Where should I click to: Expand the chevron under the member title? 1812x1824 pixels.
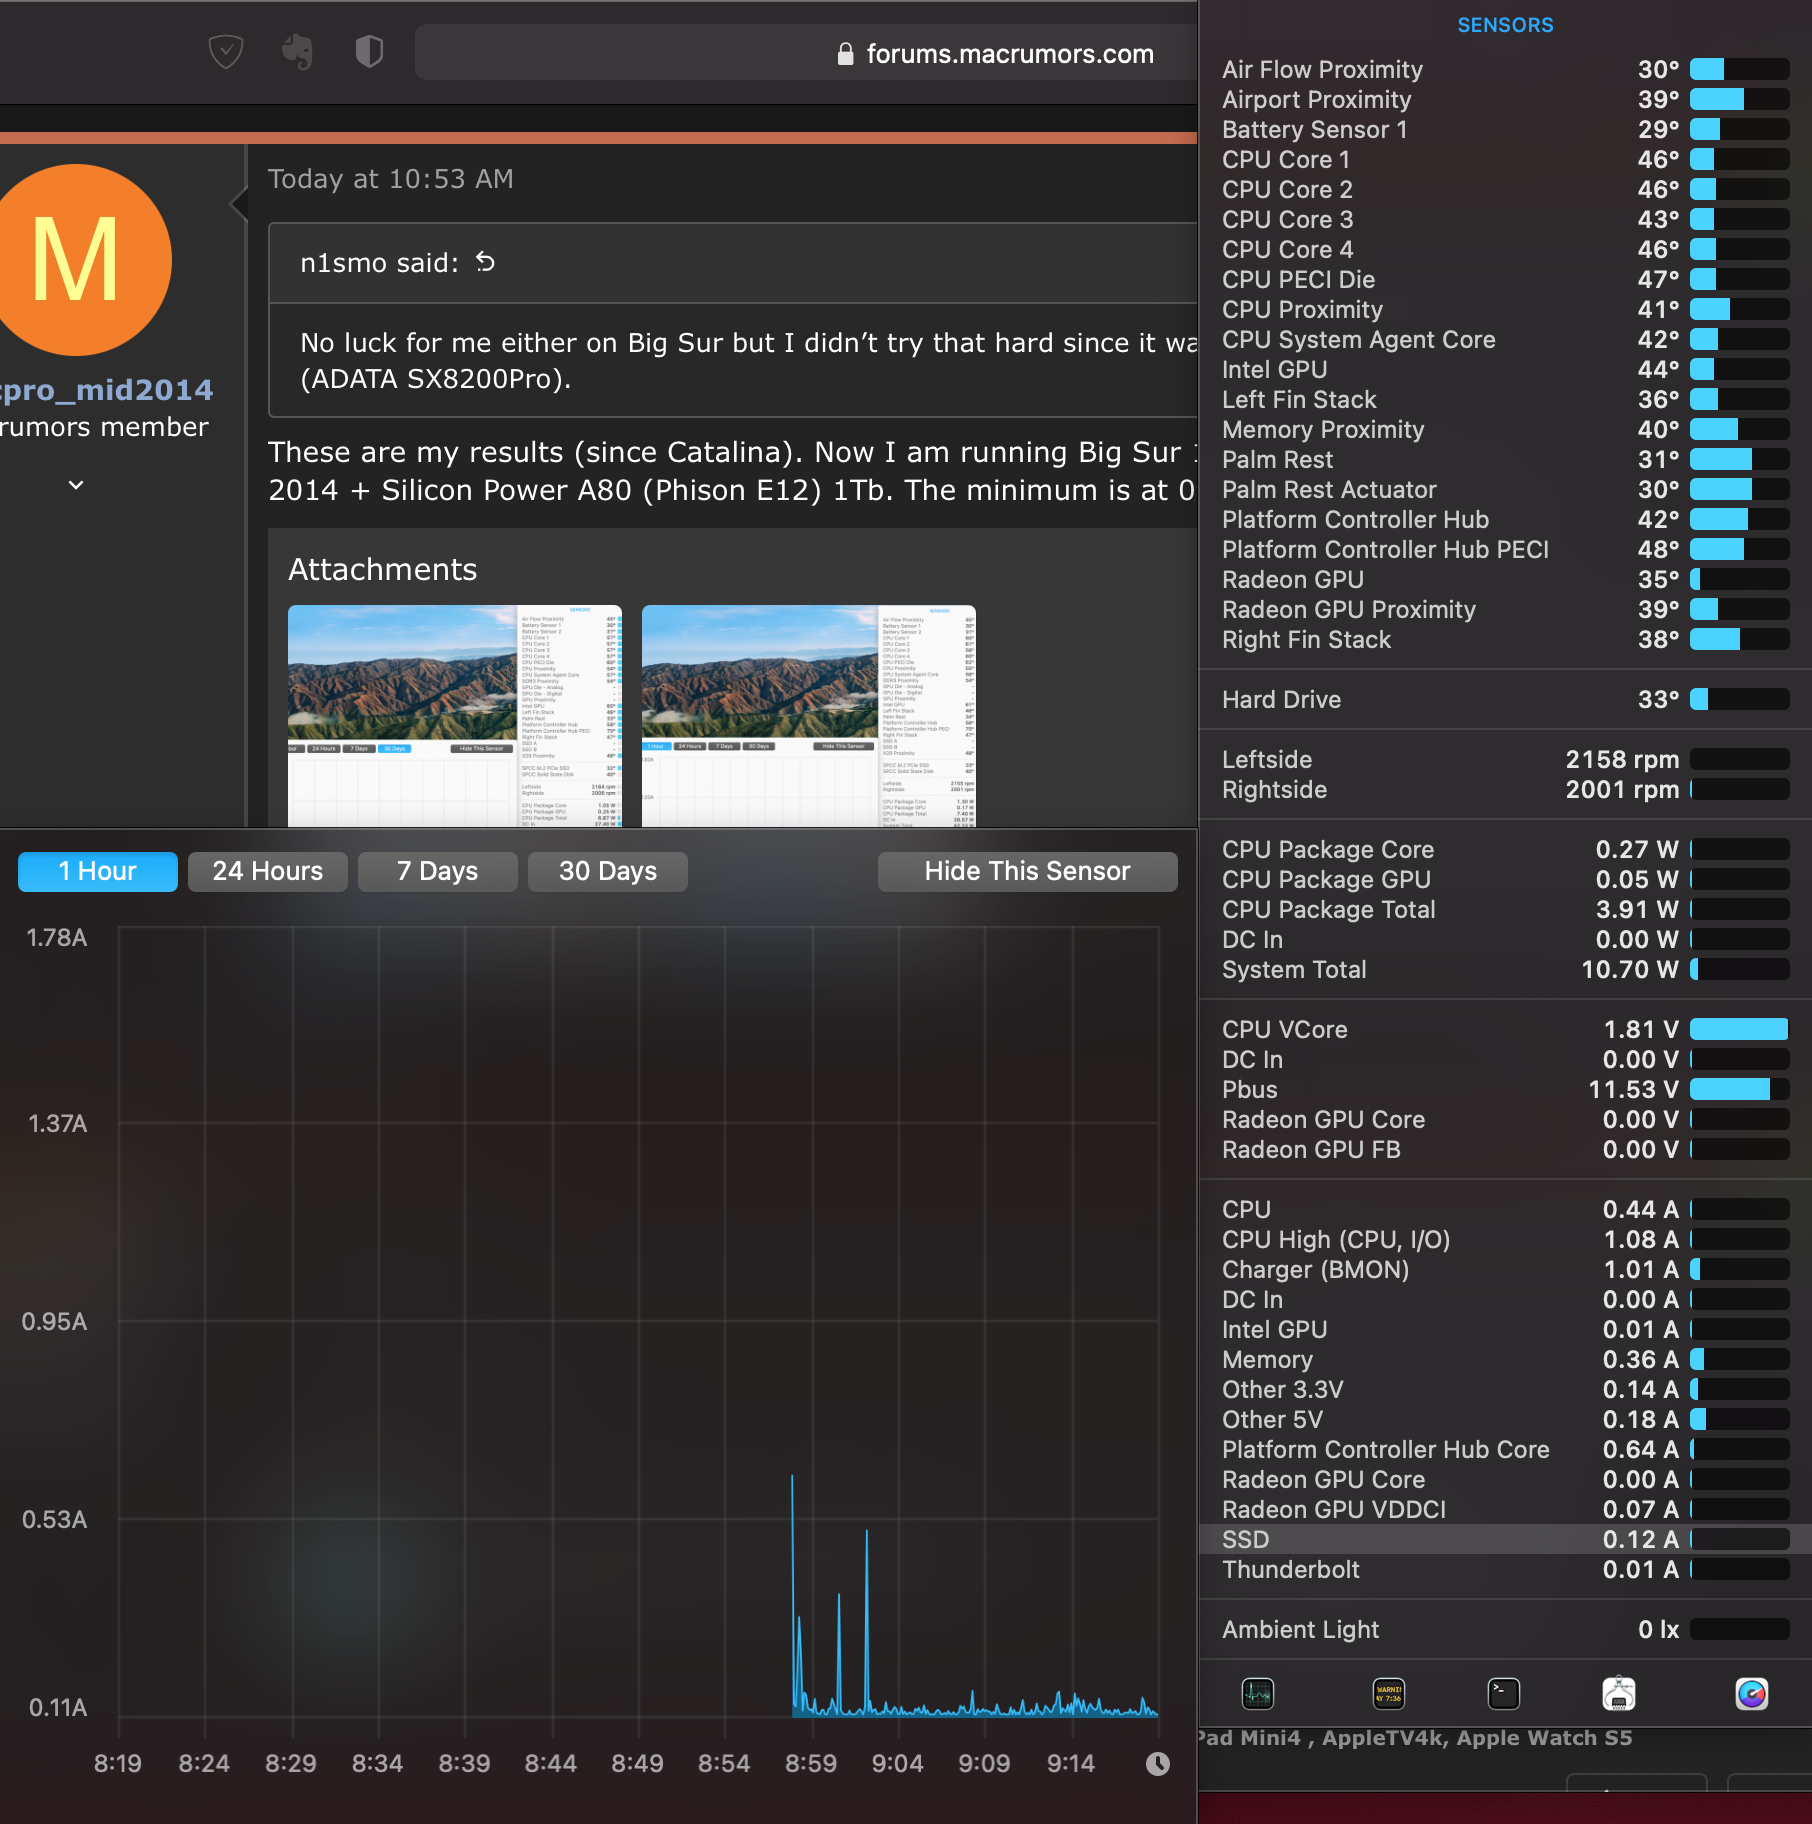click(x=76, y=485)
